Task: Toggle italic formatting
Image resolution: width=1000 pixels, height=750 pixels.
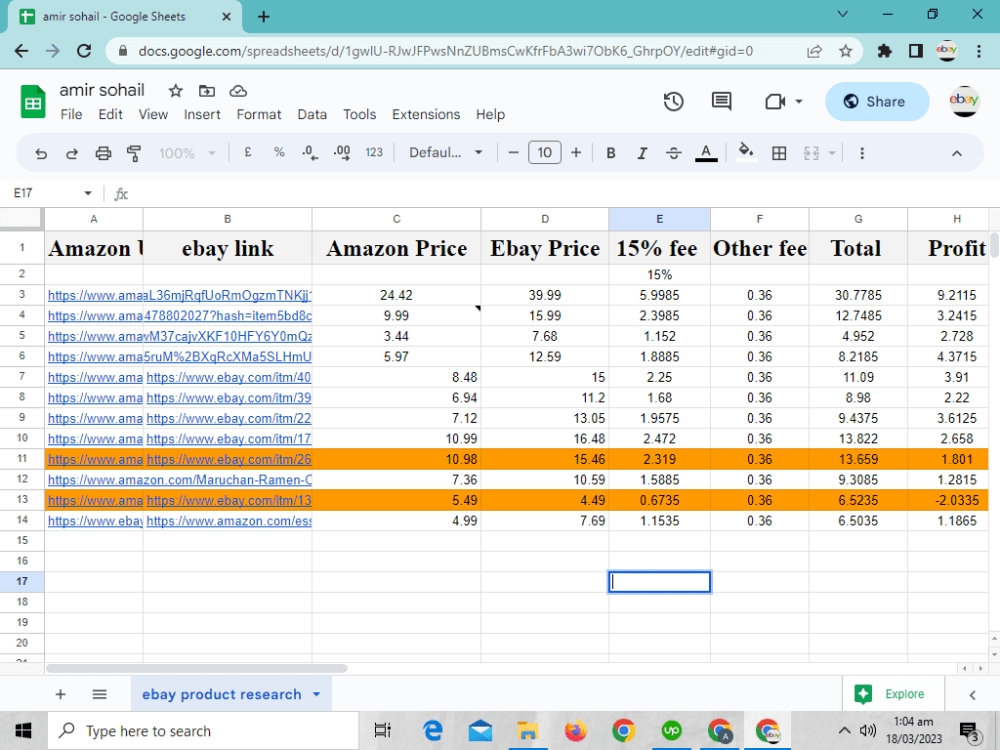Action: tap(642, 153)
